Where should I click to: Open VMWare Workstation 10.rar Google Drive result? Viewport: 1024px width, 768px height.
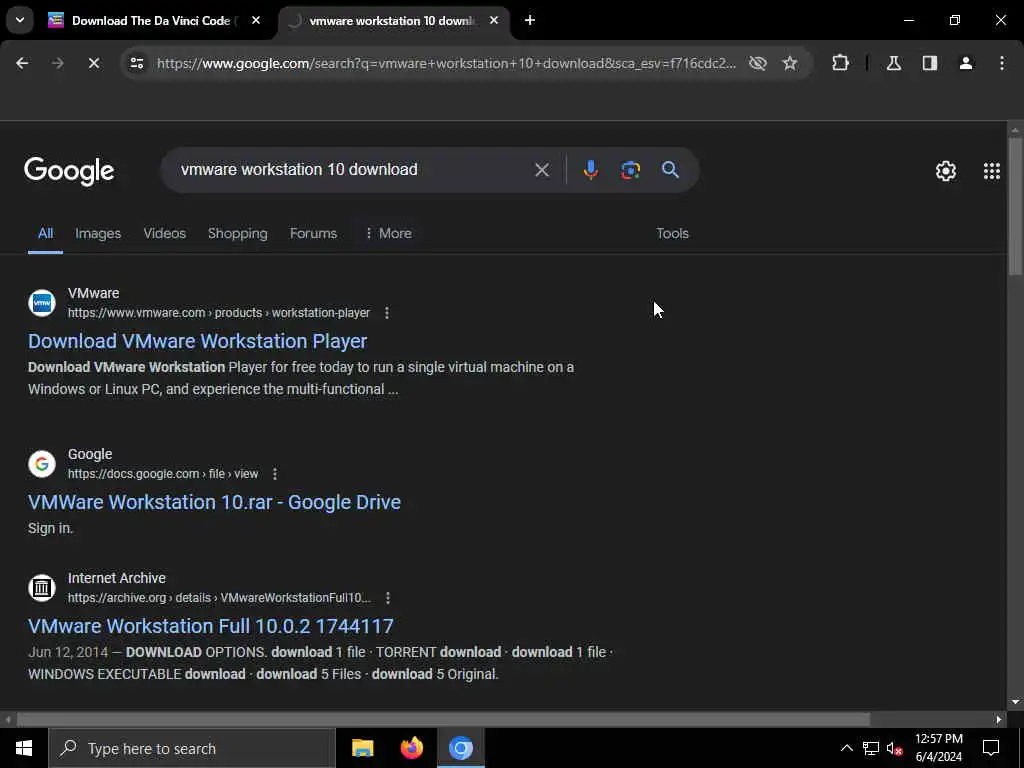click(x=214, y=502)
